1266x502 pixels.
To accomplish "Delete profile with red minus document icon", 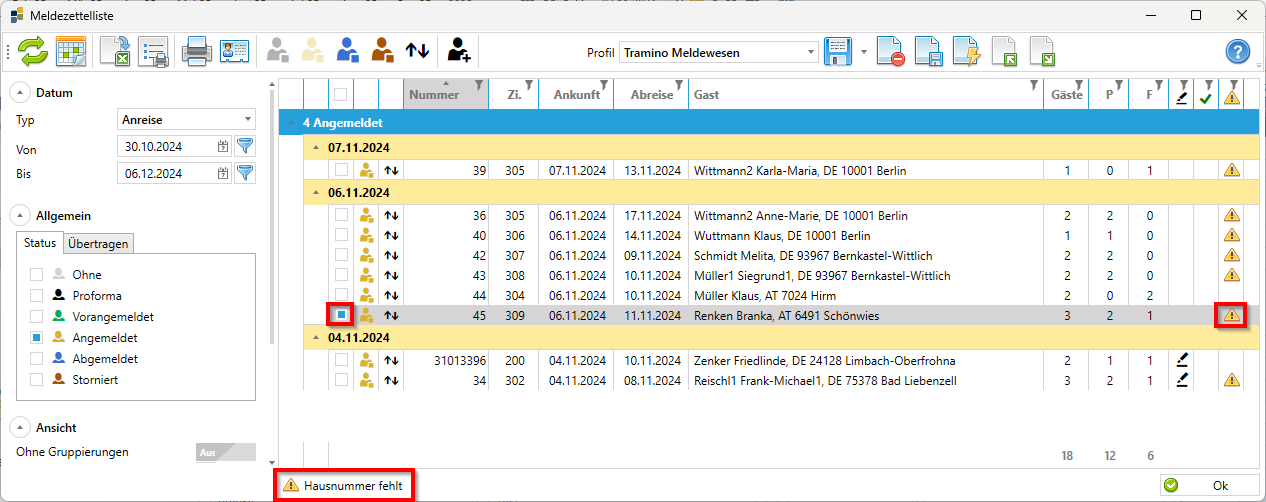I will (891, 51).
